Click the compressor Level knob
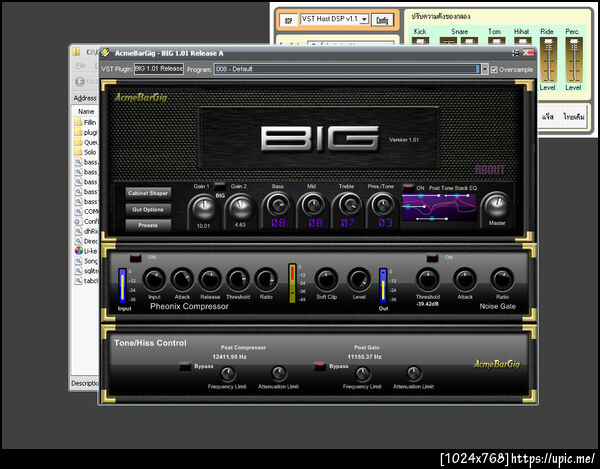Image resolution: width=600 pixels, height=469 pixels. pos(359,280)
